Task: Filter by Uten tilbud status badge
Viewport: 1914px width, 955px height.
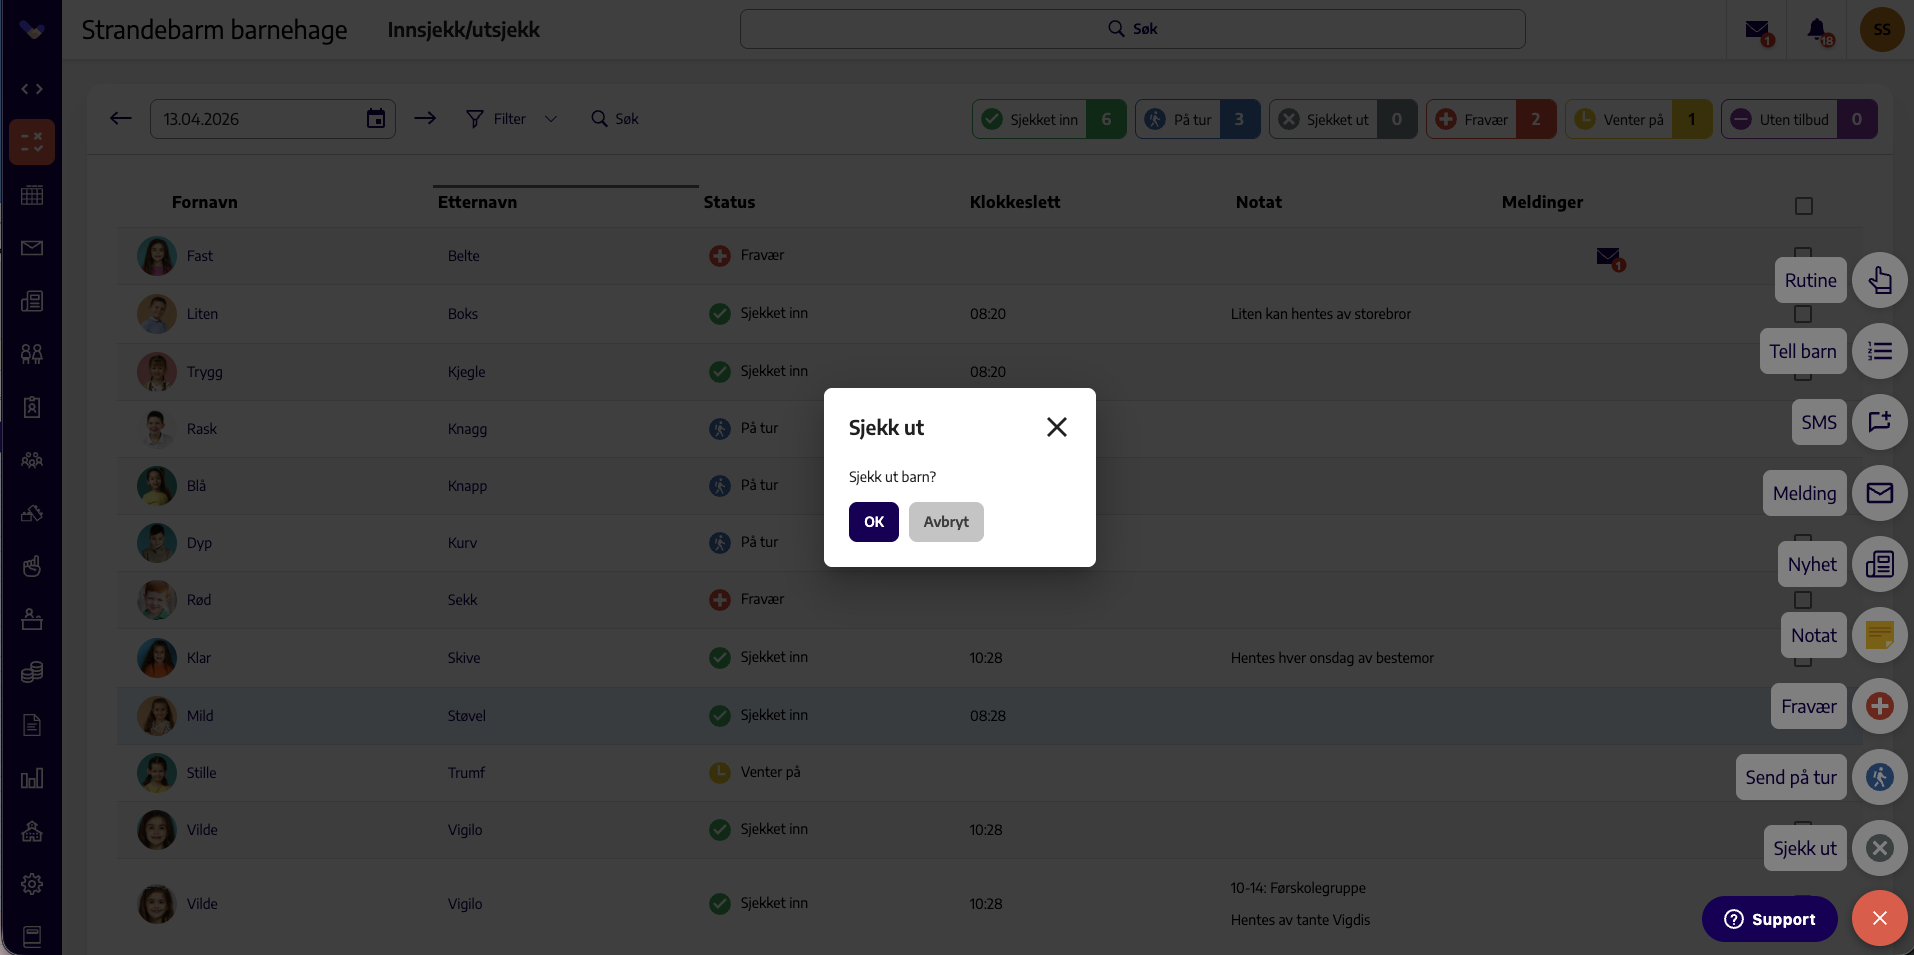Action: point(1799,119)
